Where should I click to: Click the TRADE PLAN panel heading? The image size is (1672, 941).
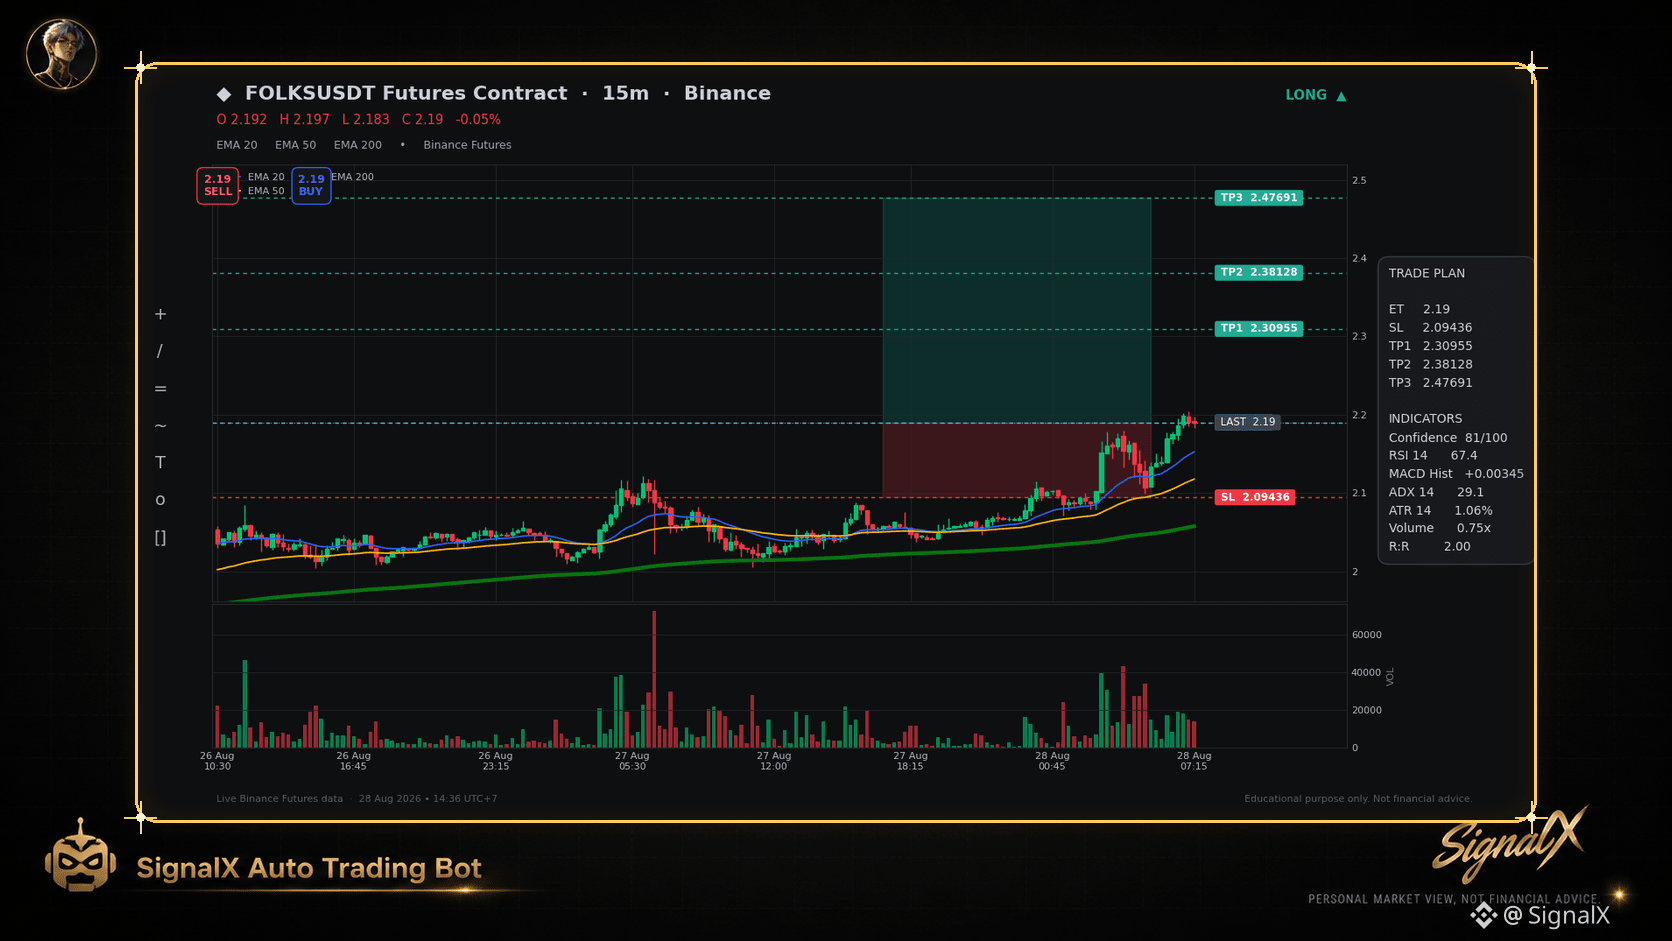1426,273
